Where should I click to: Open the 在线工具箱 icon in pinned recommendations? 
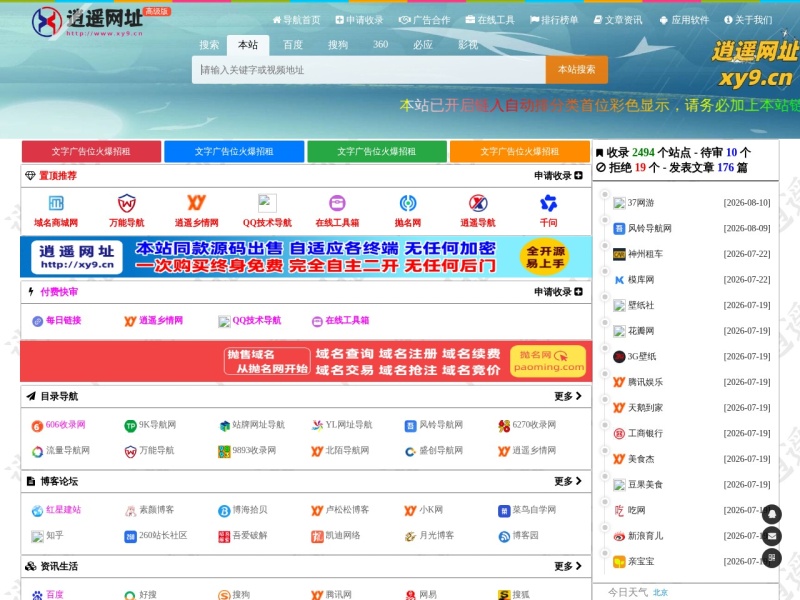click(x=337, y=203)
